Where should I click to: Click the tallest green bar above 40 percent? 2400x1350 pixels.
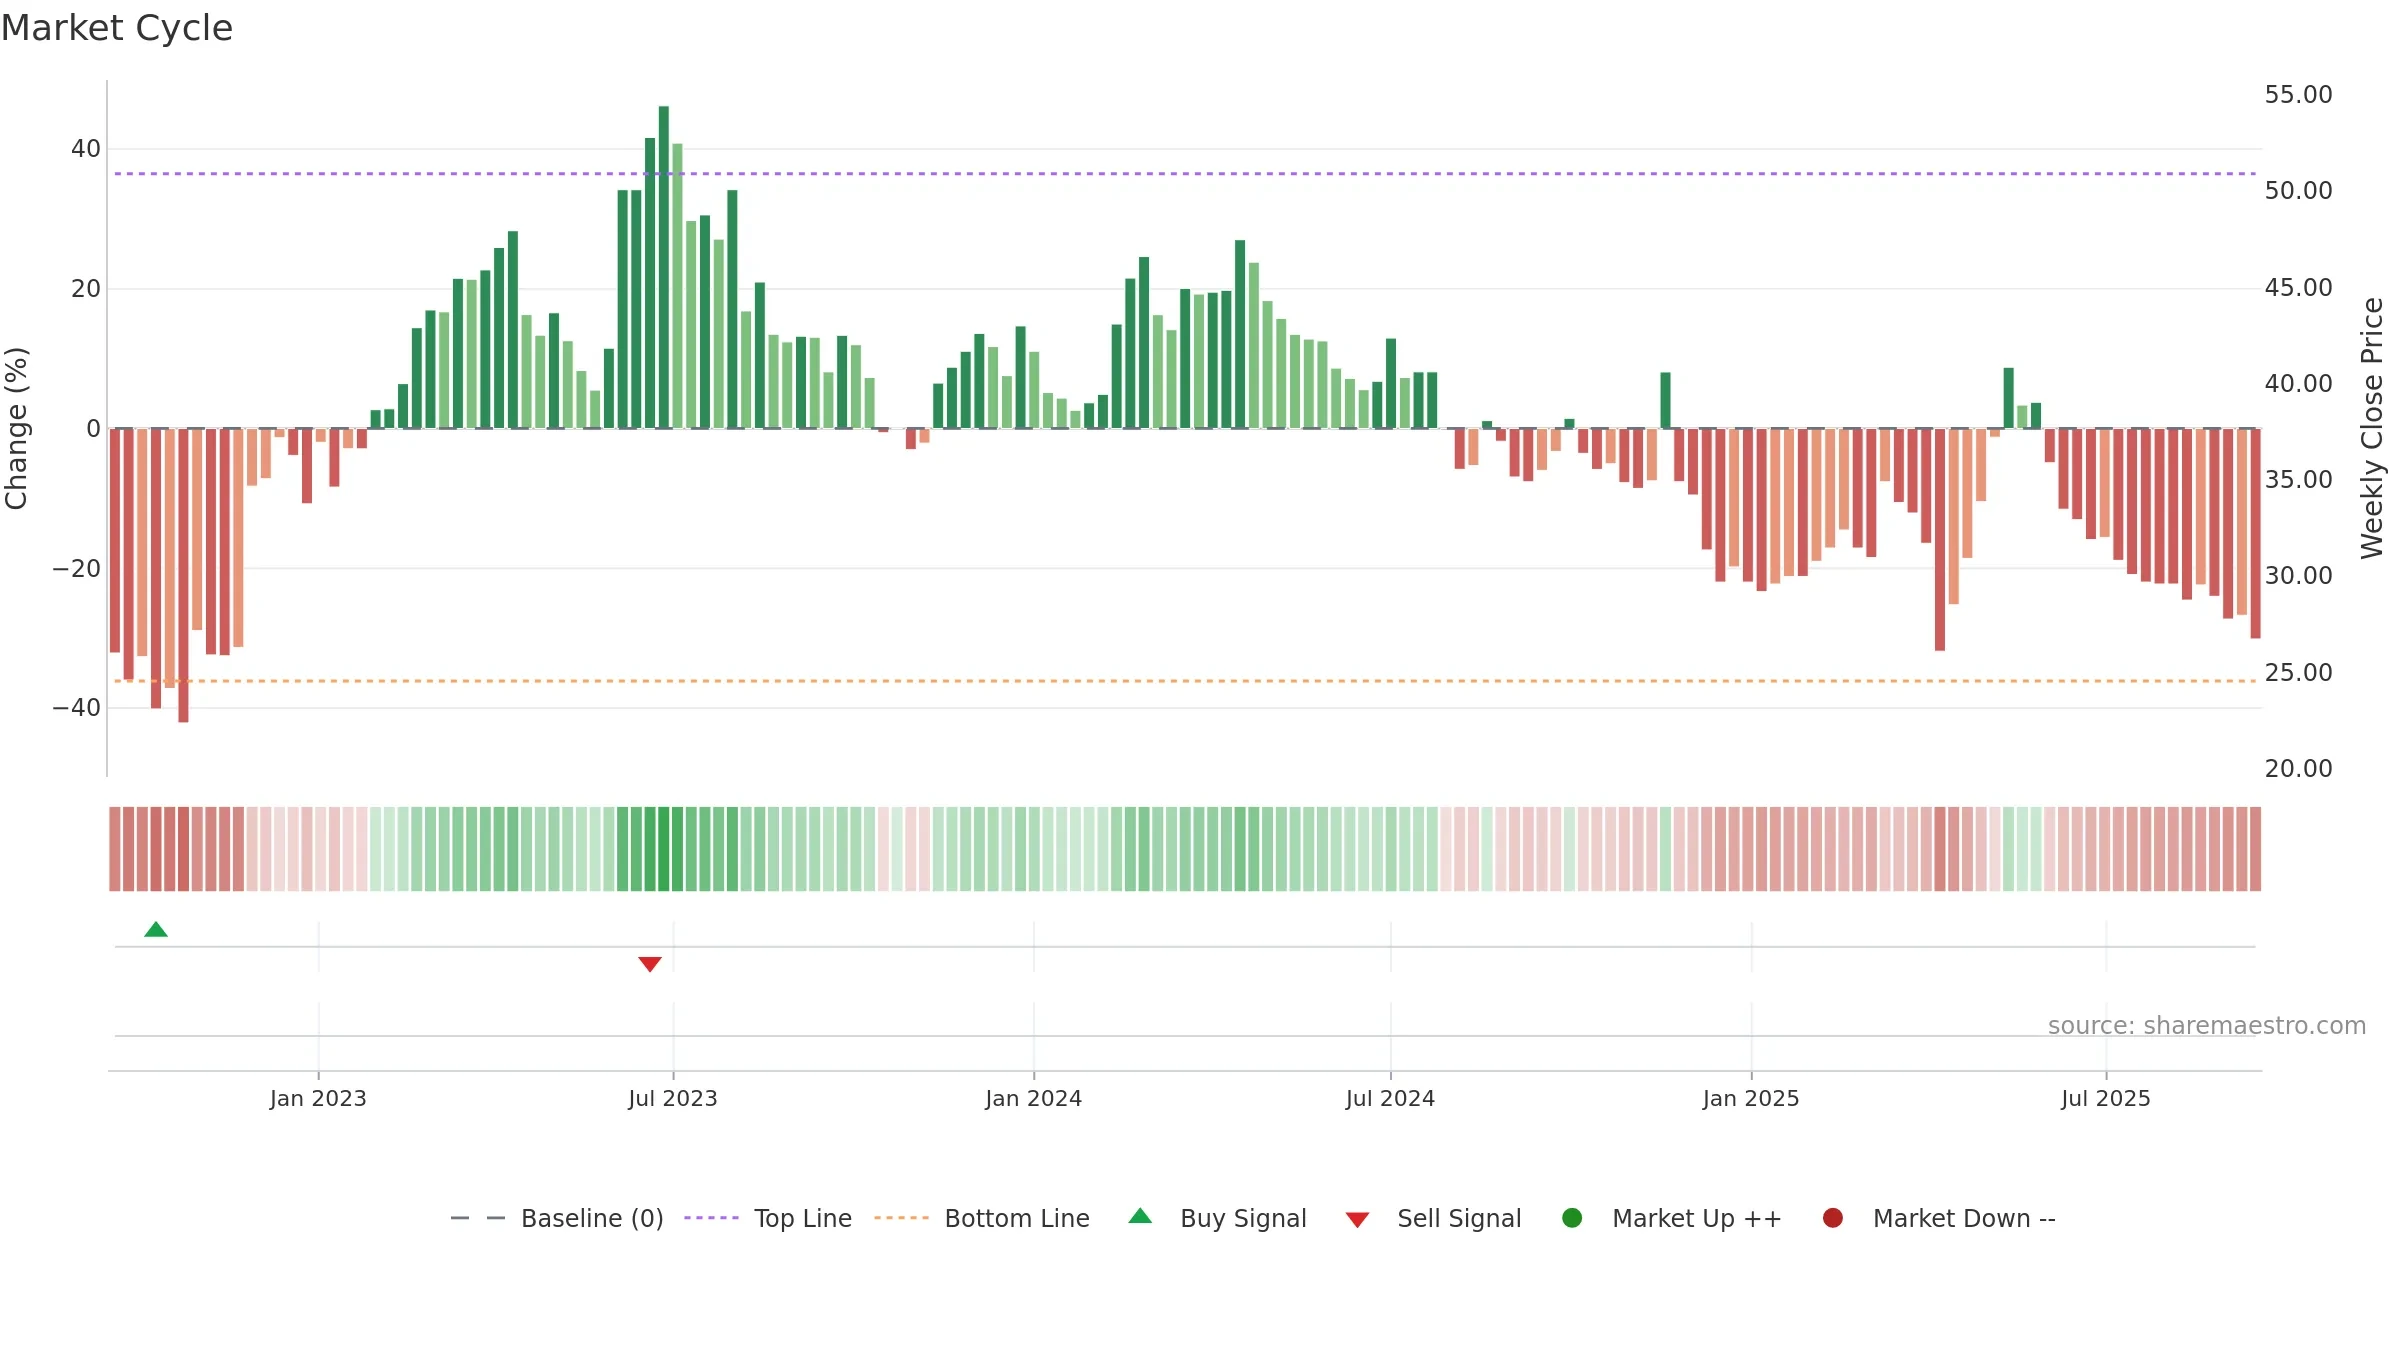click(664, 267)
